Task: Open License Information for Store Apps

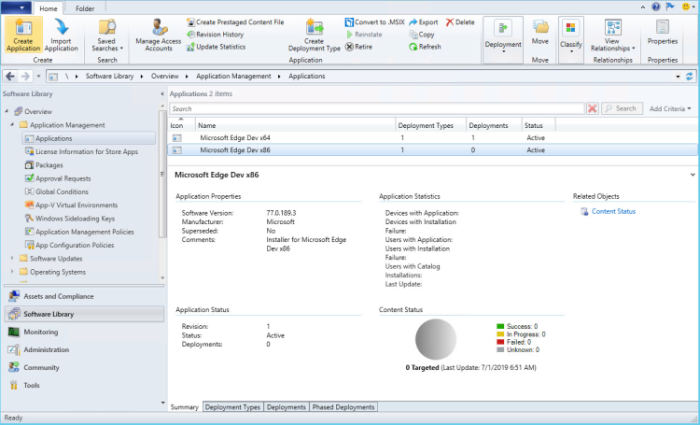Action: pos(86,152)
